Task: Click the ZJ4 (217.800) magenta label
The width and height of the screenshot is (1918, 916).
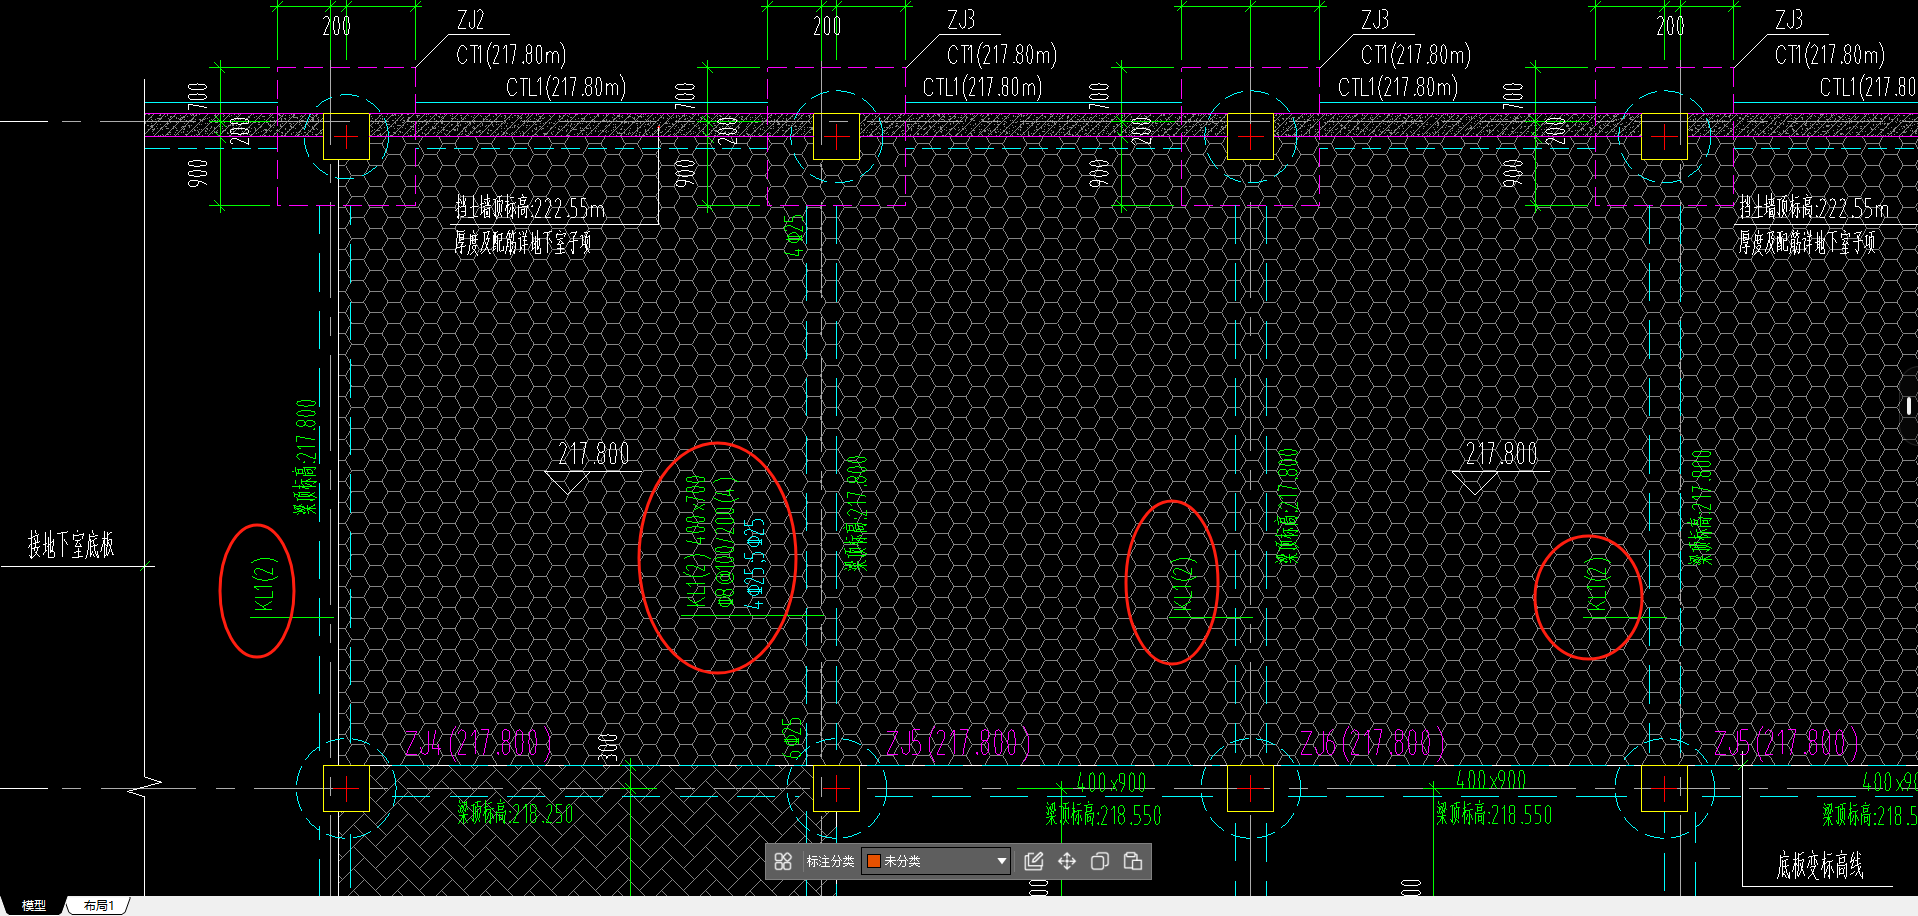Action: tap(478, 745)
